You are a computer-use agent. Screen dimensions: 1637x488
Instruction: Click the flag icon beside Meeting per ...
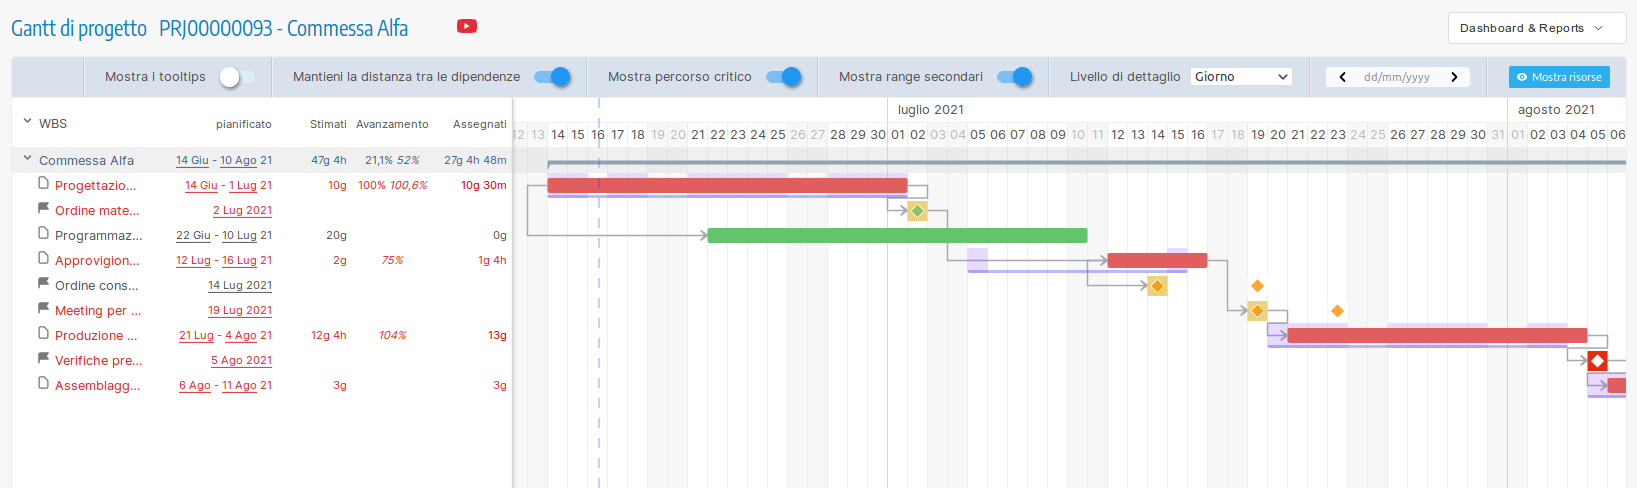pos(43,308)
